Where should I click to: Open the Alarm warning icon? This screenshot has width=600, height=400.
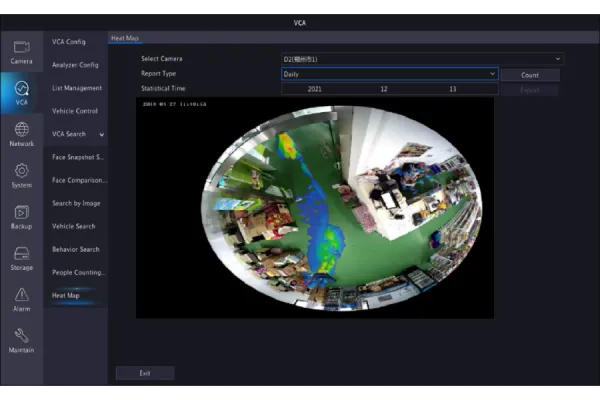point(21,300)
